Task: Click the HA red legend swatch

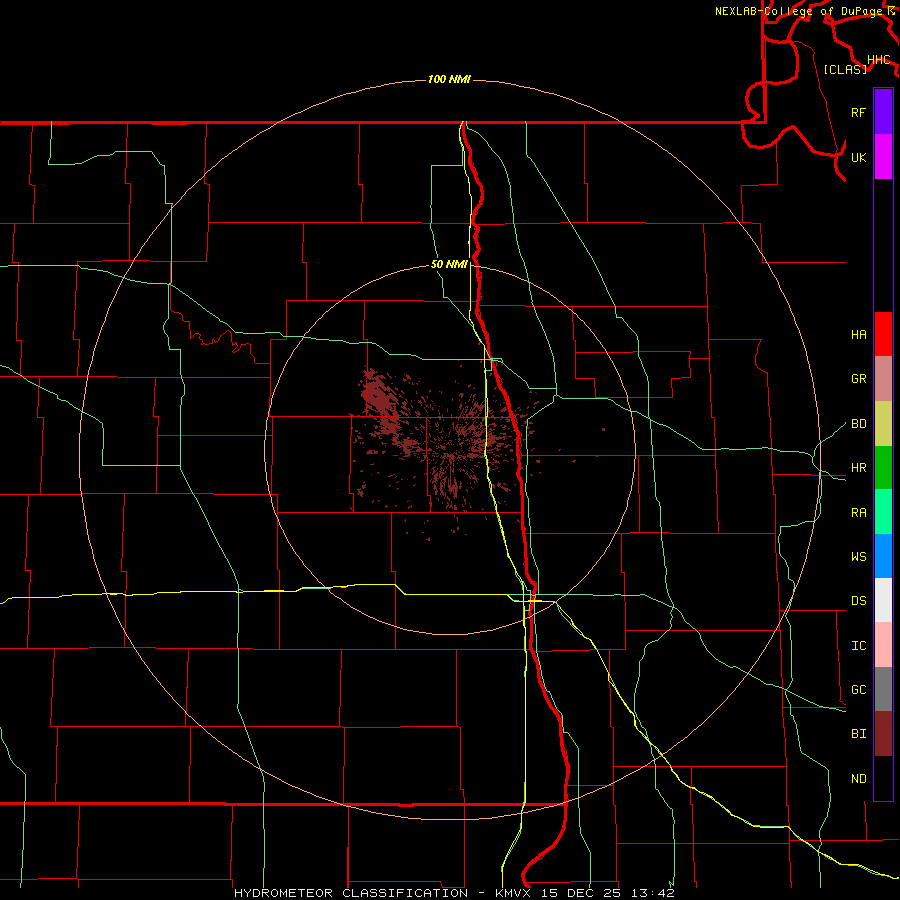Action: point(883,334)
